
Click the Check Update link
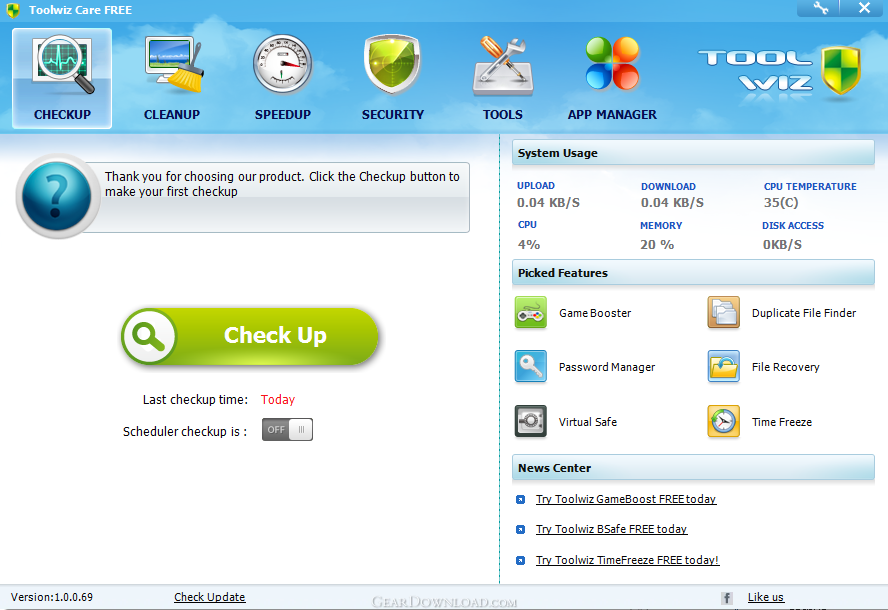pyautogui.click(x=210, y=597)
